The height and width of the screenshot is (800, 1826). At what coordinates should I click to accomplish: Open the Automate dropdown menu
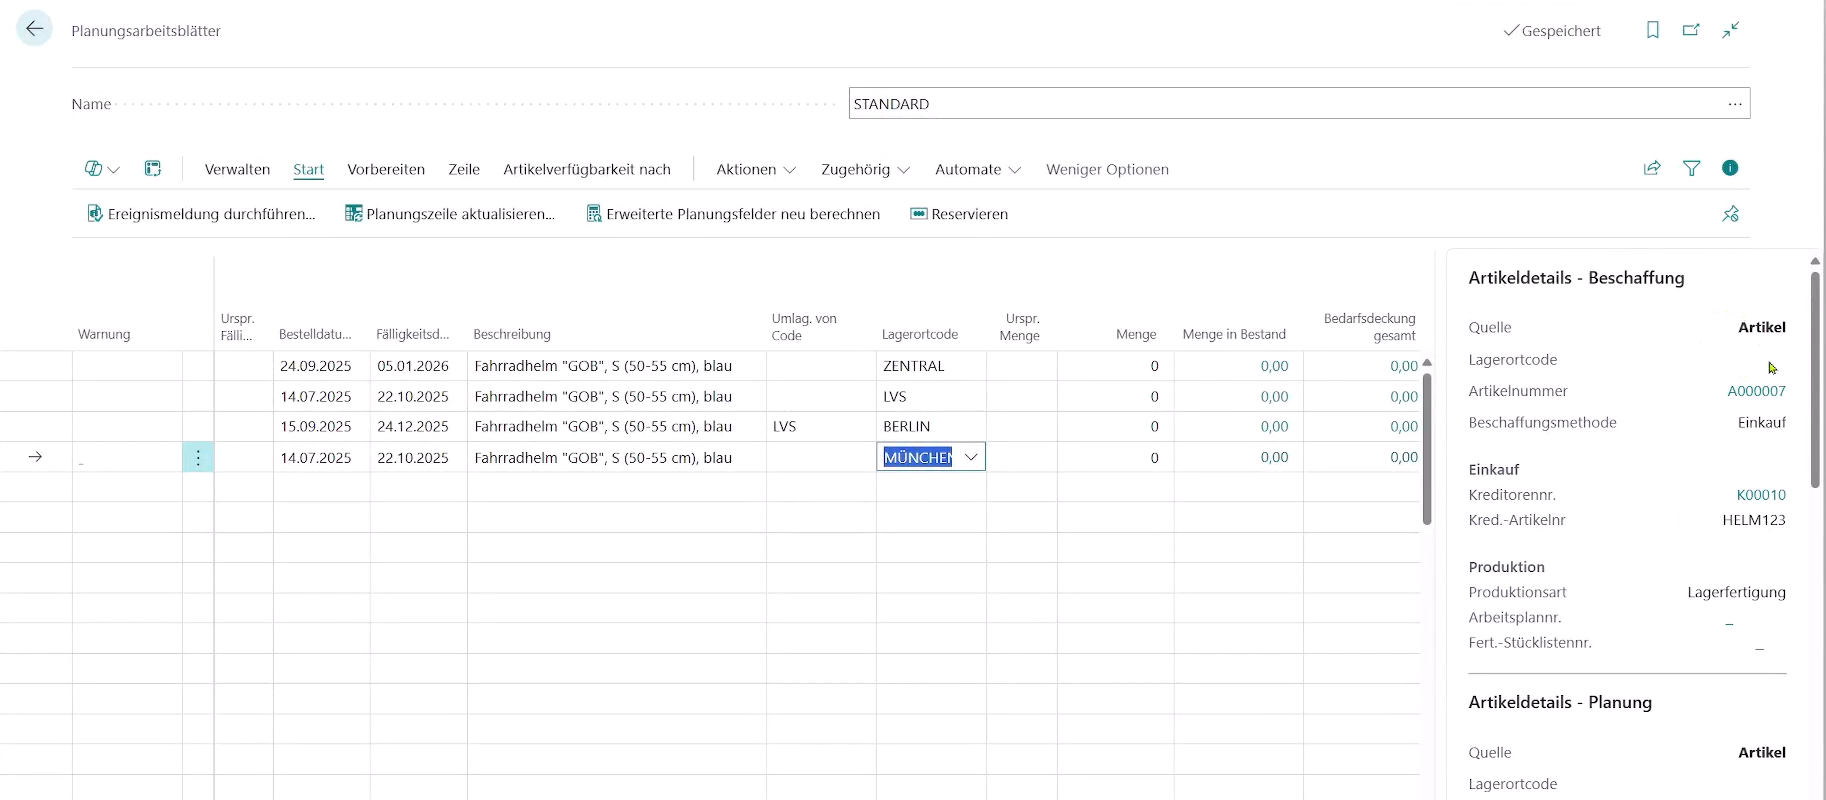977,169
